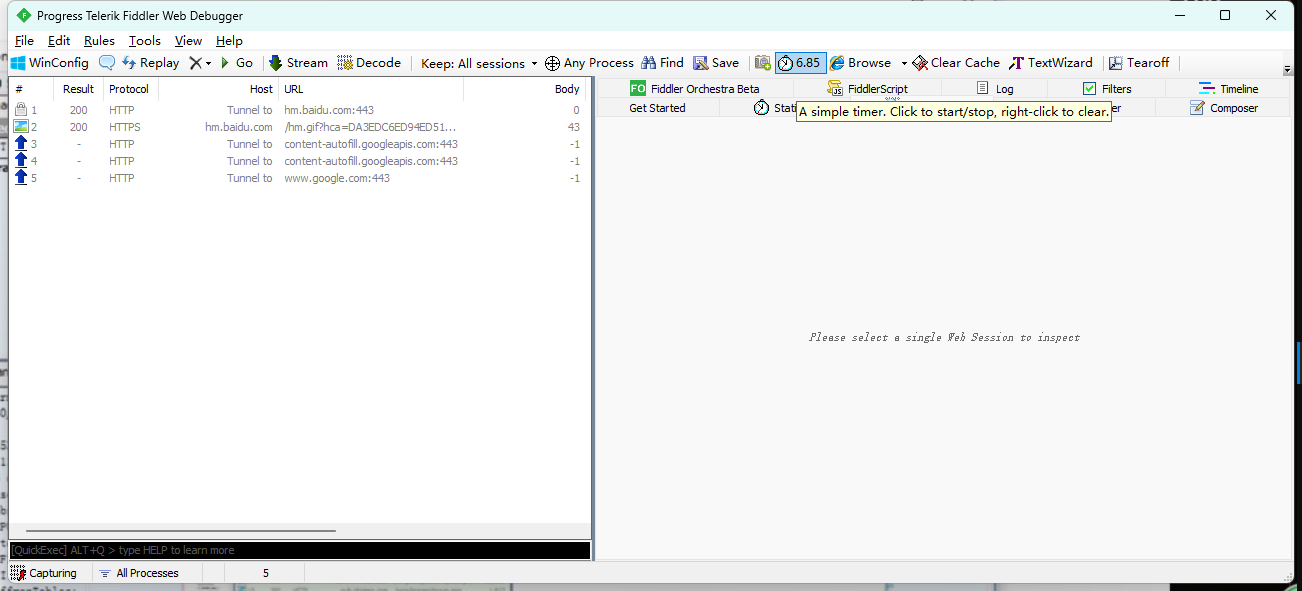This screenshot has width=1302, height=591.
Task: Sort sessions by Protocol column
Action: 129,89
